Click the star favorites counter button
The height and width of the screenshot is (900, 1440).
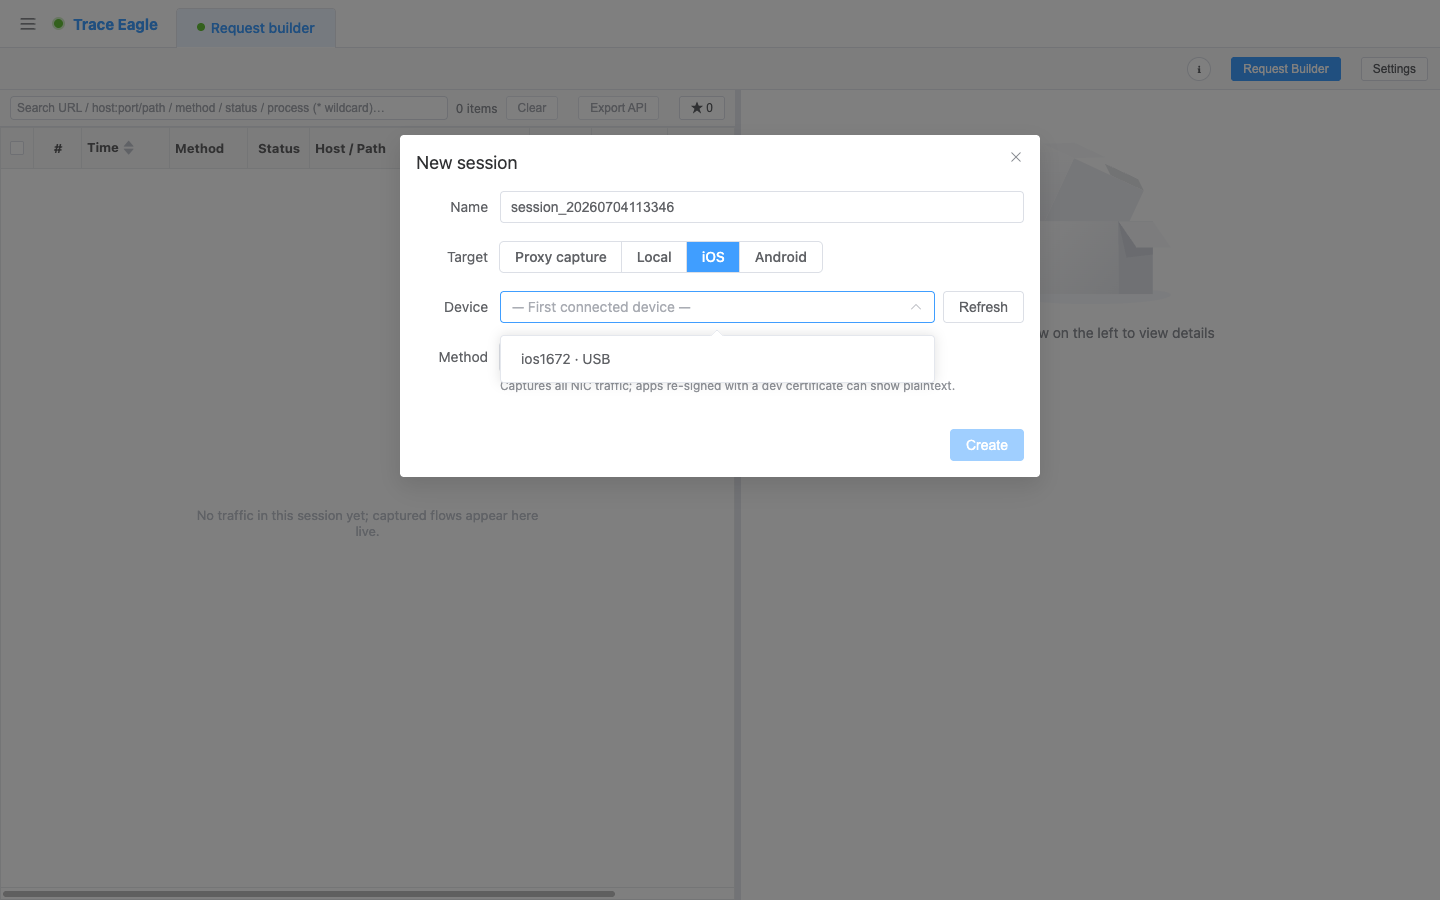[x=702, y=108]
